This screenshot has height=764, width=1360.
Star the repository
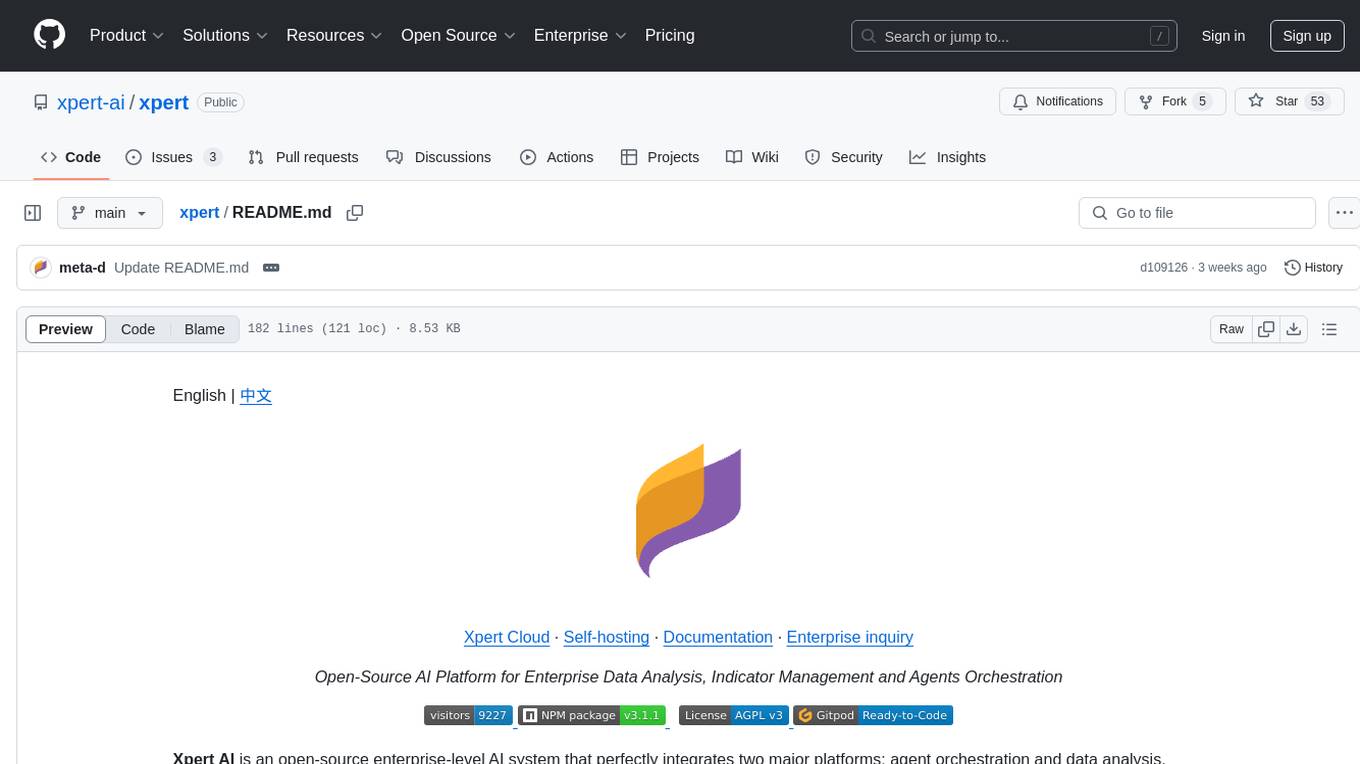1289,101
